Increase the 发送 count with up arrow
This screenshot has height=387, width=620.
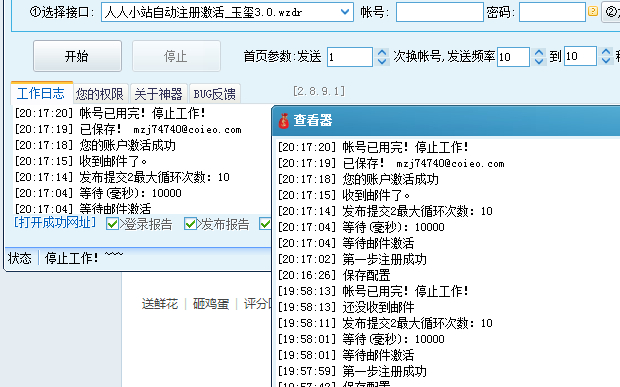382,52
